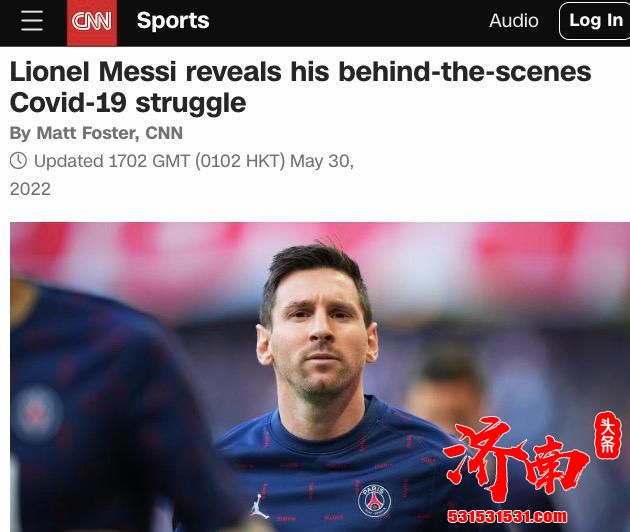
Task: Open the Audio link in header
Action: tap(513, 20)
